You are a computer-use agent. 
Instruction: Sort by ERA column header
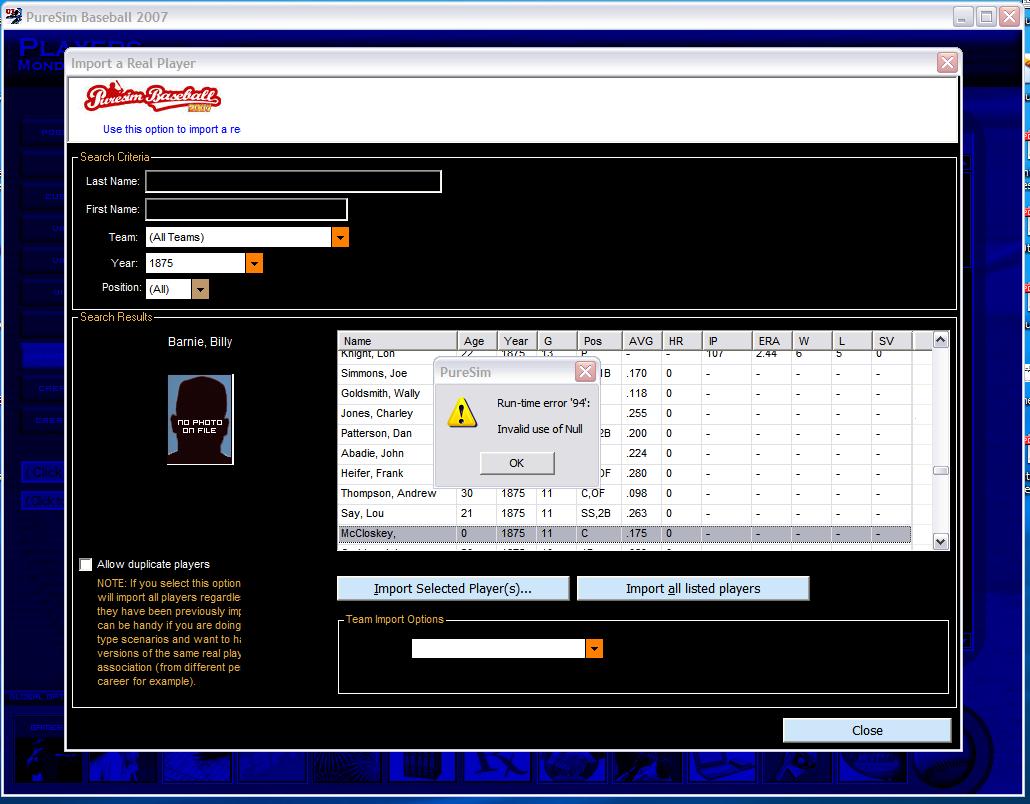(x=772, y=341)
